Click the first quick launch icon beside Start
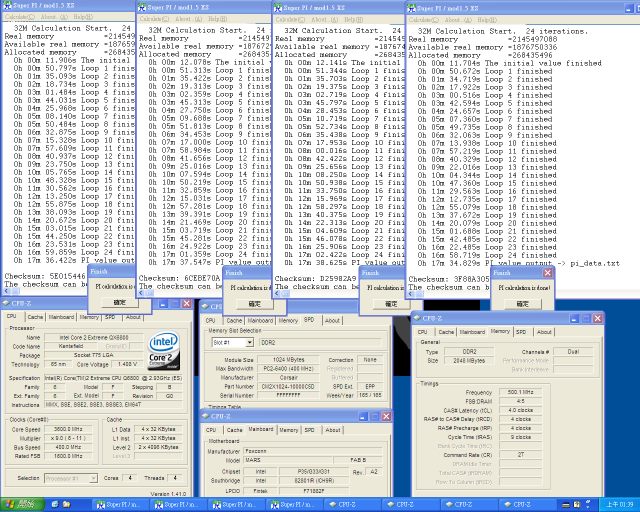This screenshot has width=640, height=512. 55,505
